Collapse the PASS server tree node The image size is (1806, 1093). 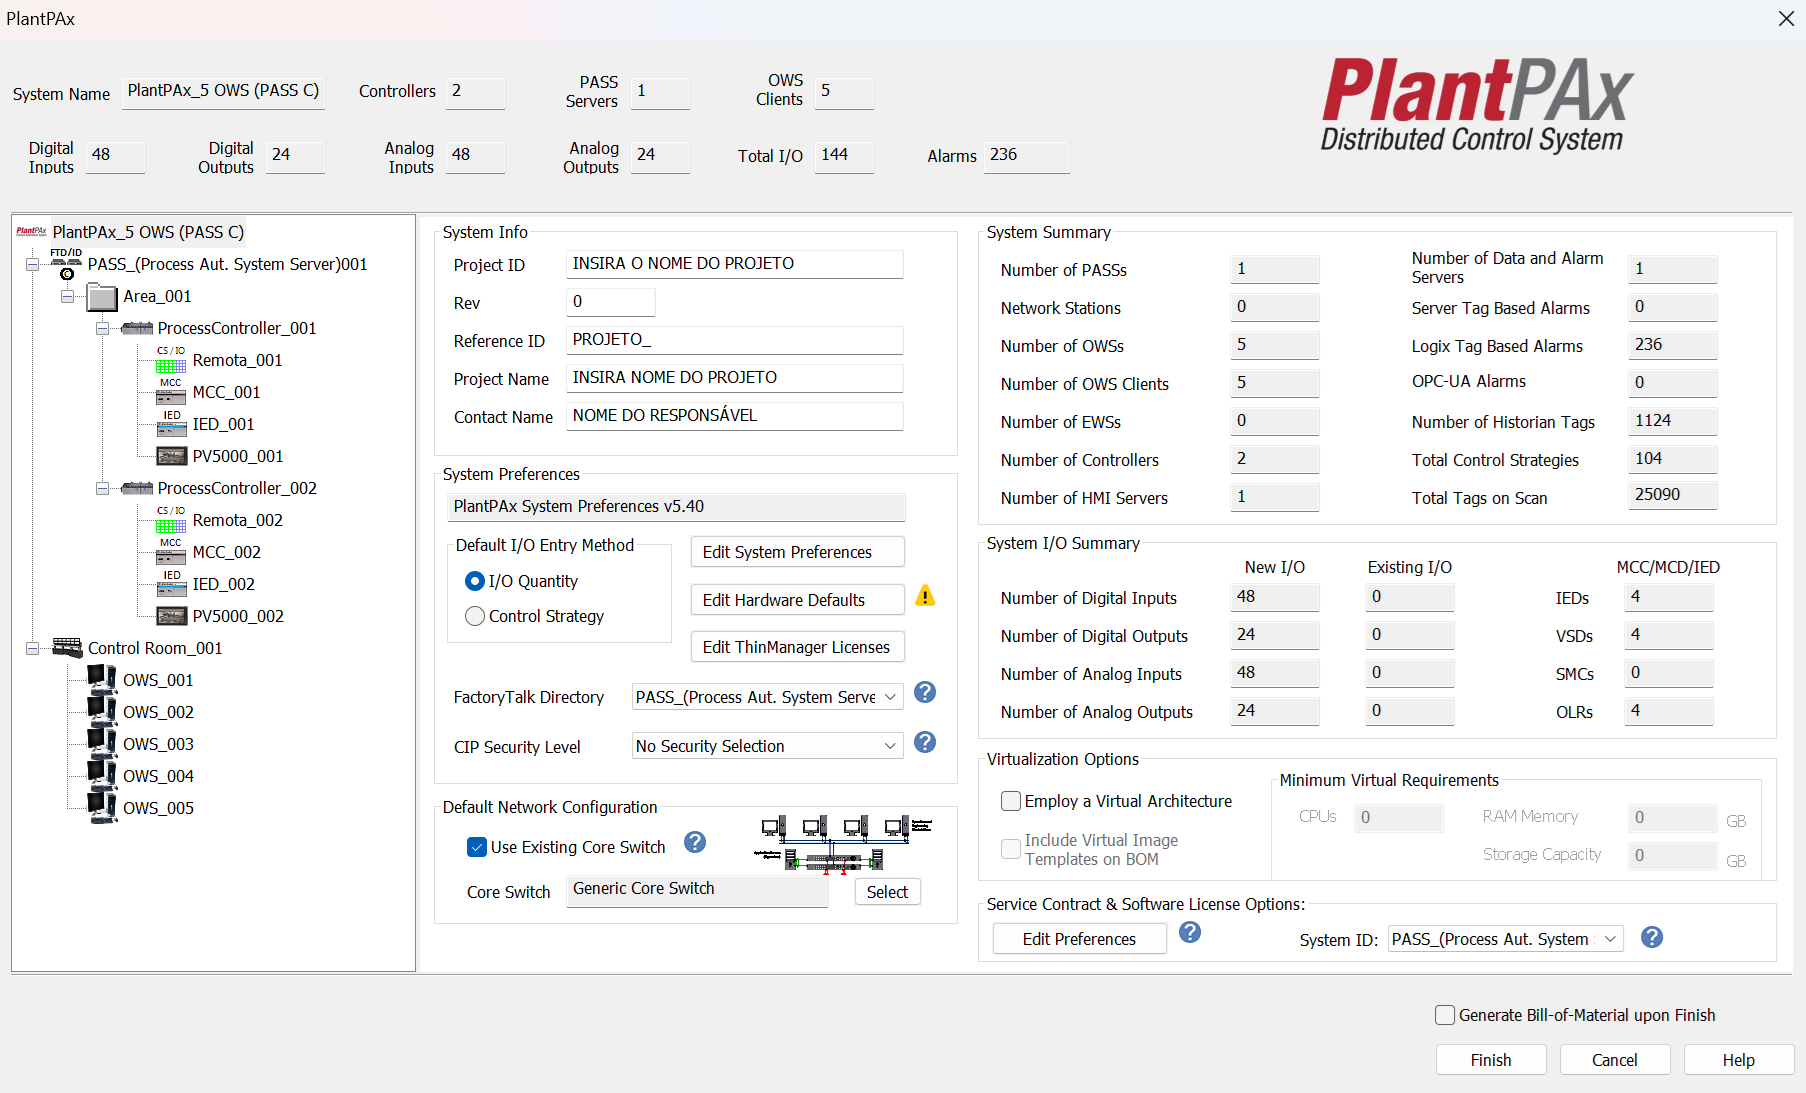tap(32, 264)
